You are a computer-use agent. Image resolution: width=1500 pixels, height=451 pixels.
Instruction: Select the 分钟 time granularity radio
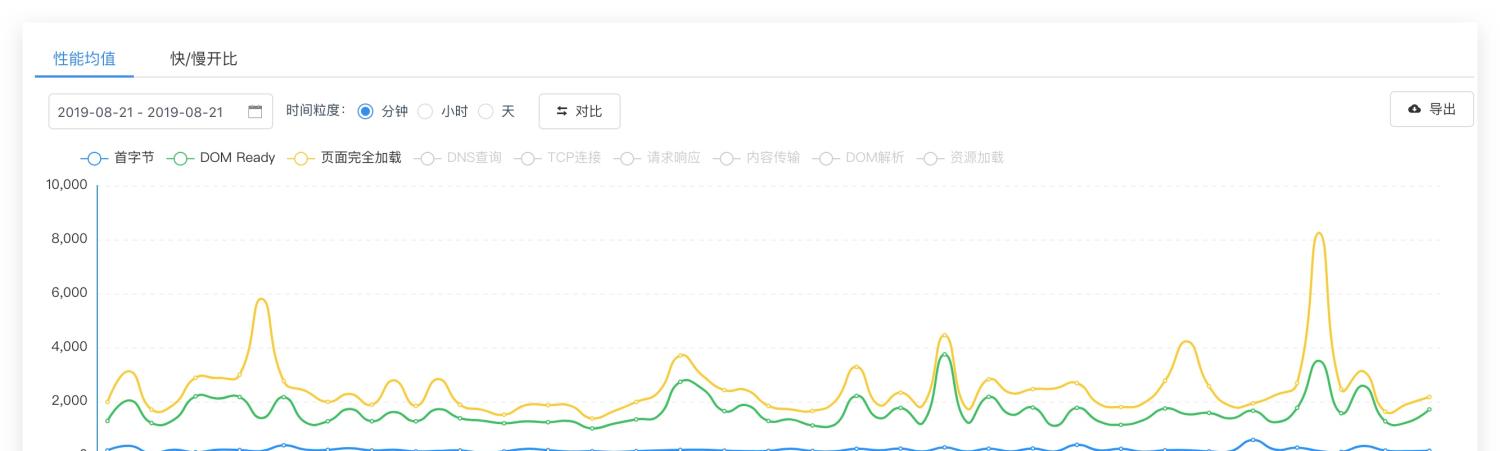(x=365, y=111)
